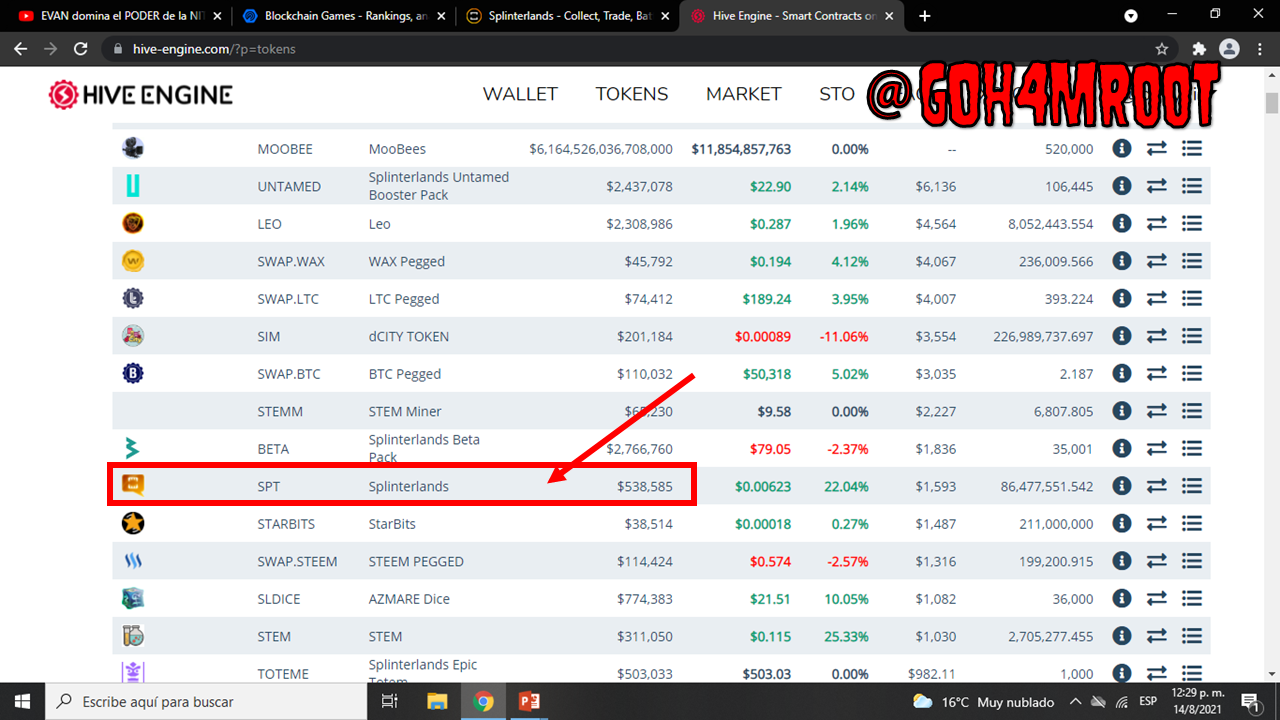Click the address bar URL

[214, 49]
